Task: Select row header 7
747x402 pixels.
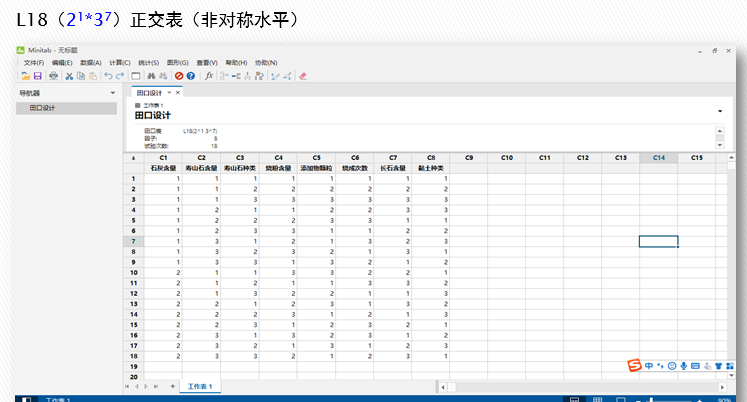Action: [x=133, y=241]
